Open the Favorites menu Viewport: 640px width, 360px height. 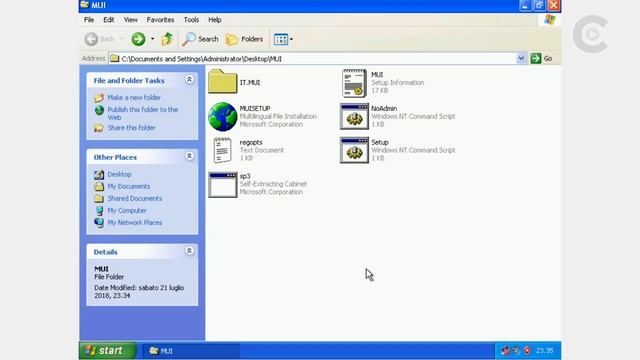160,20
